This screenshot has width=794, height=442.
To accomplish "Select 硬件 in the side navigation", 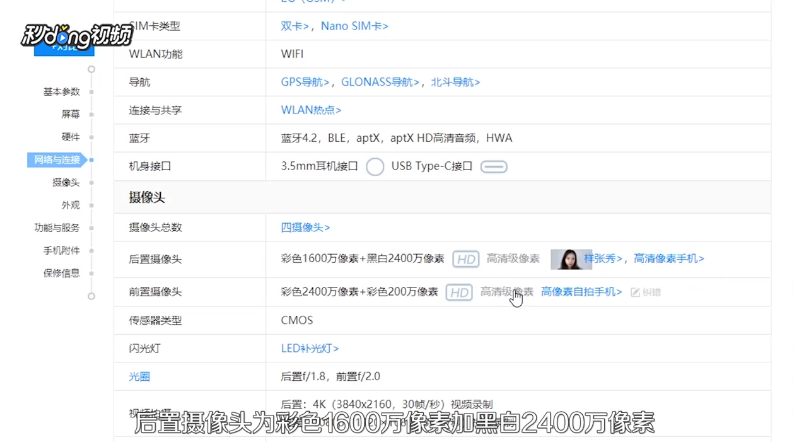I will pyautogui.click(x=70, y=137).
